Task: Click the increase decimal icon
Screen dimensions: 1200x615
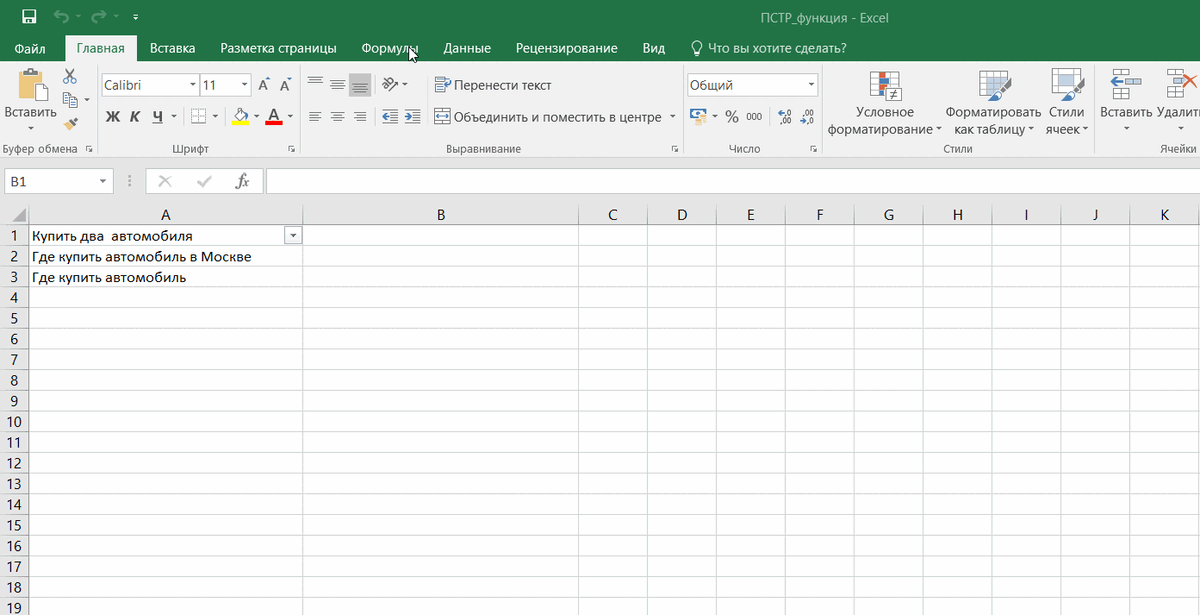Action: pyautogui.click(x=785, y=117)
